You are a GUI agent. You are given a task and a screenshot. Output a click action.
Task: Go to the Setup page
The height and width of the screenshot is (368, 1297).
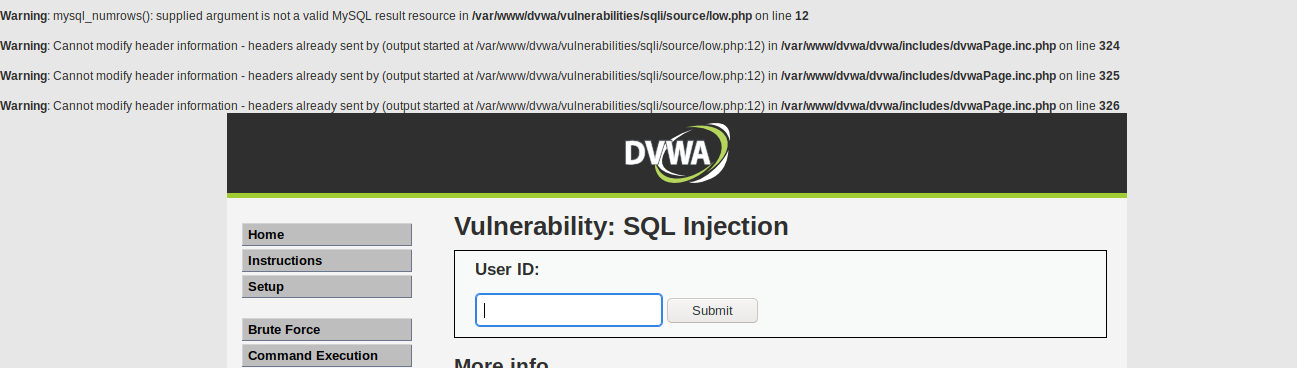point(327,287)
